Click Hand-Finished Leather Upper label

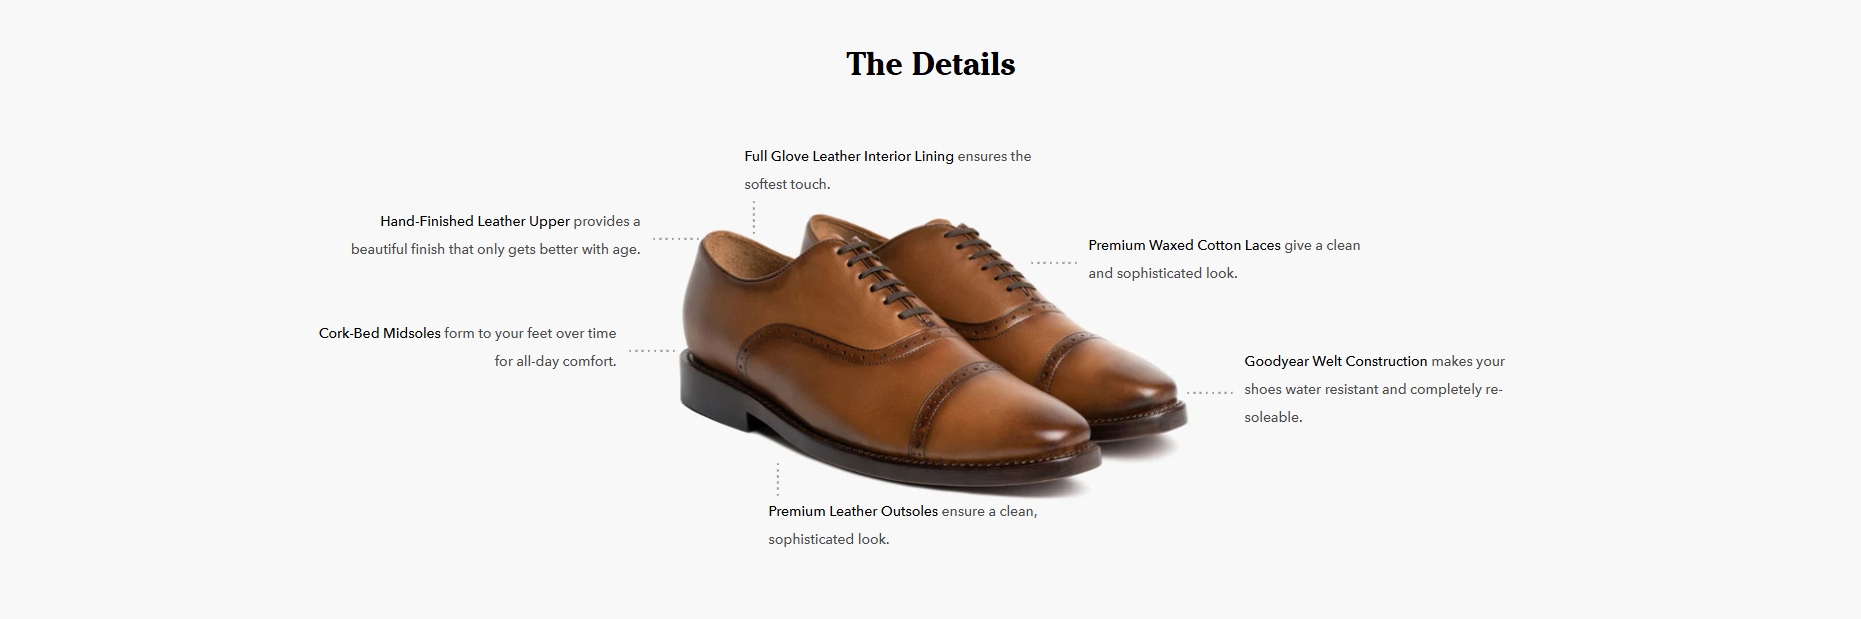pos(475,221)
